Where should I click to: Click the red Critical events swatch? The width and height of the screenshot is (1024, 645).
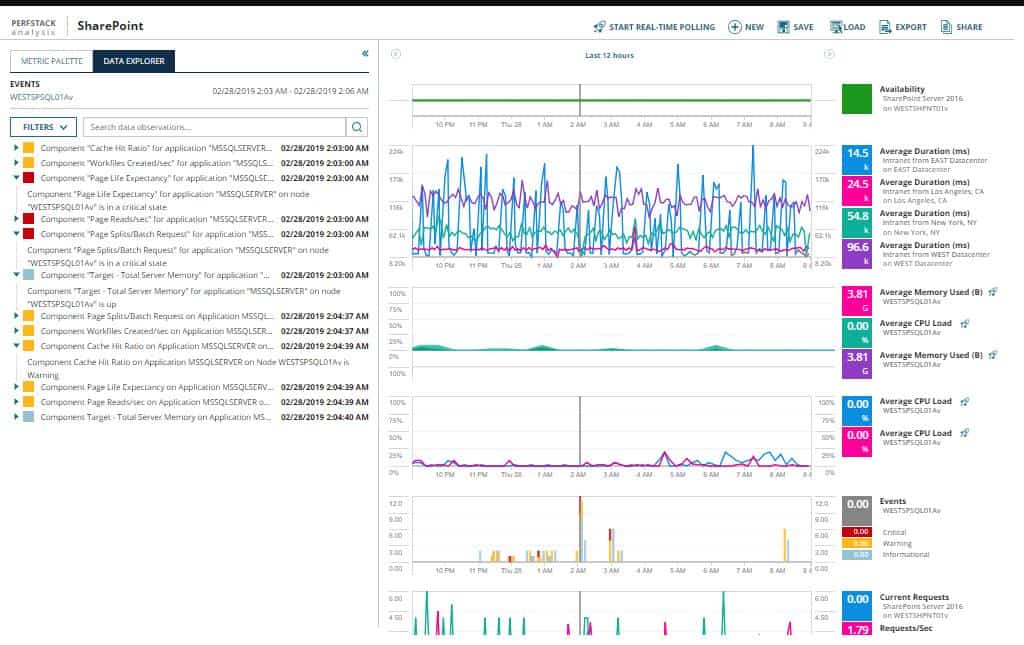click(x=856, y=532)
